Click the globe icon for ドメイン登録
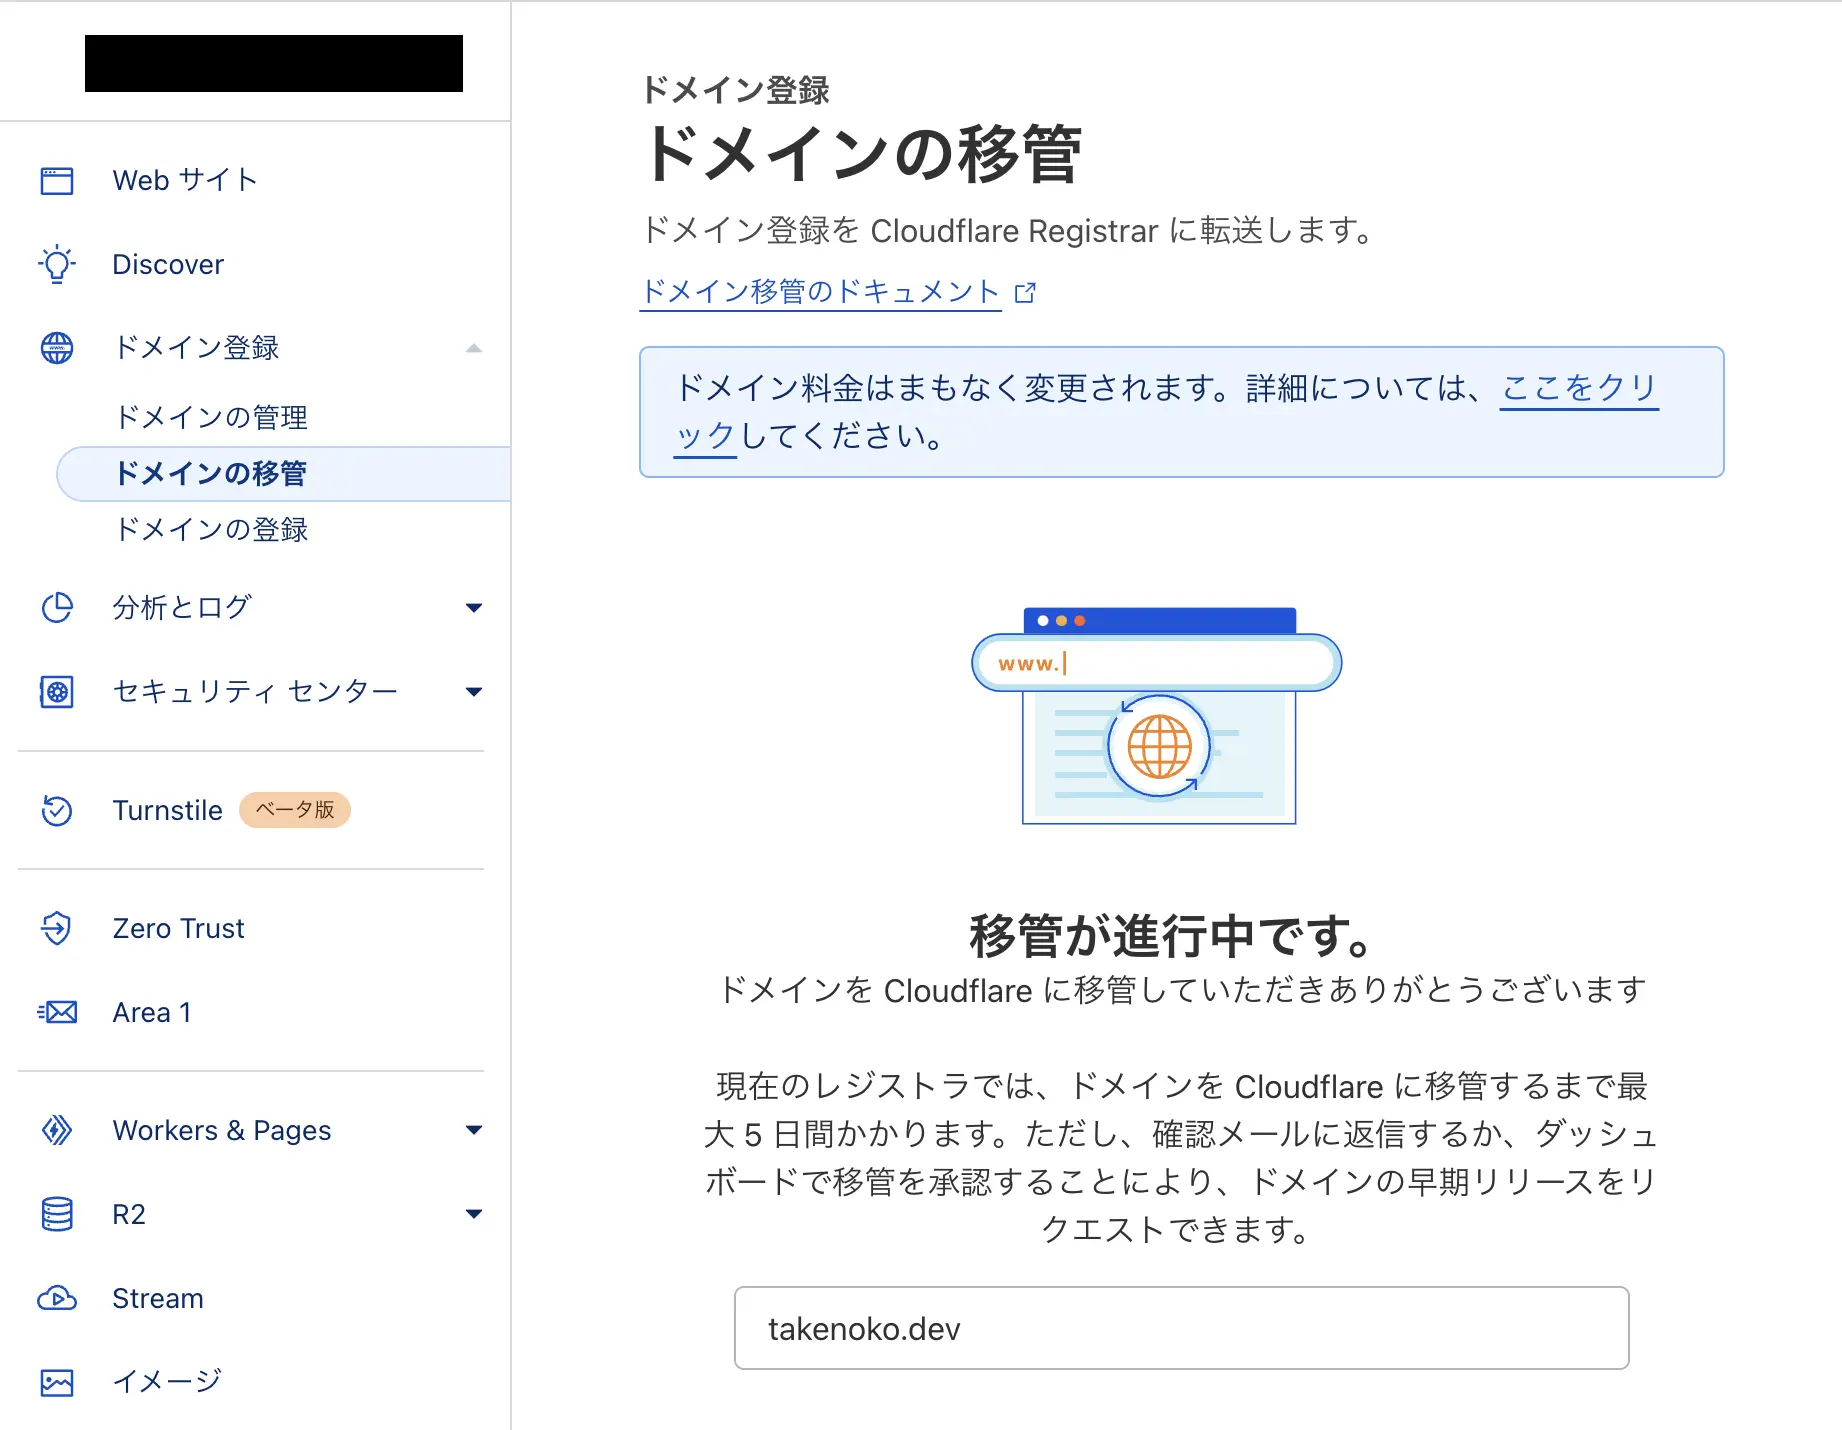The height and width of the screenshot is (1430, 1842). coord(57,348)
